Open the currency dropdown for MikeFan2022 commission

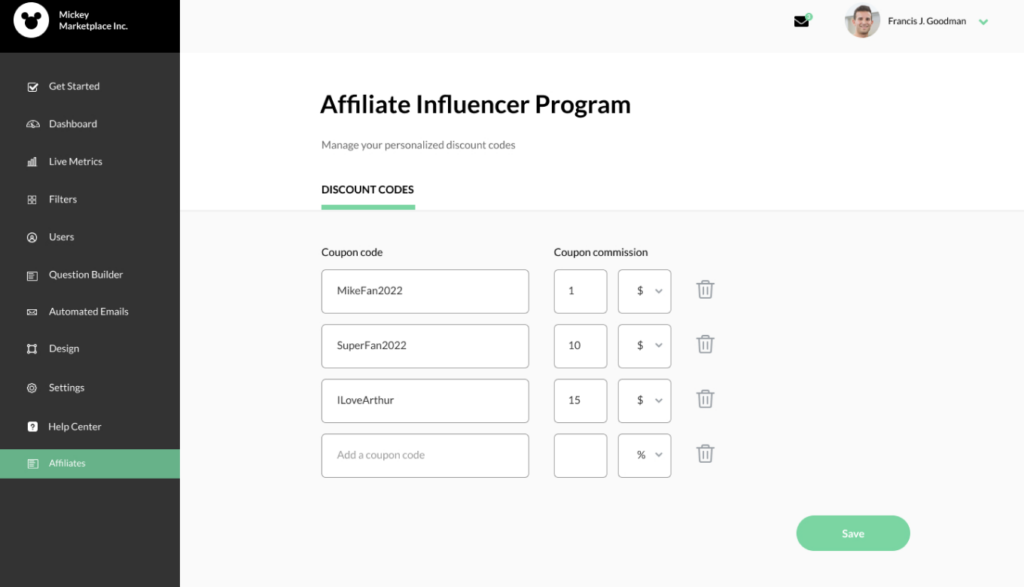pyautogui.click(x=644, y=290)
